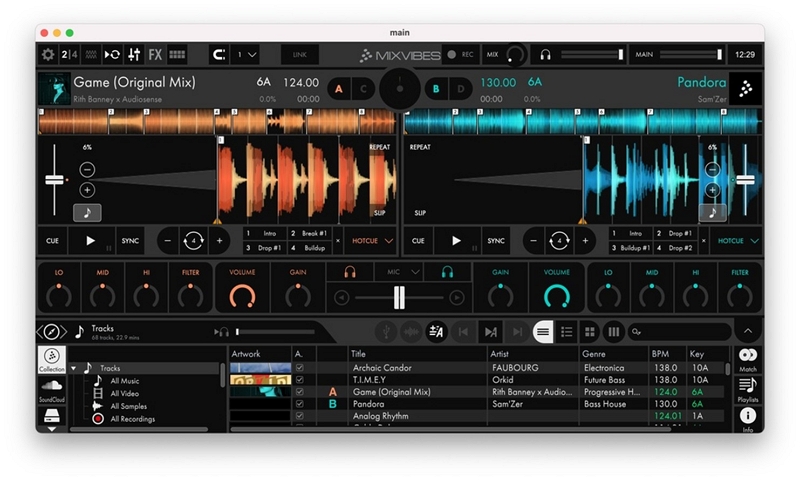The image size is (800, 480).
Task: Decrease deck A pitch with minus
Action: [87, 169]
